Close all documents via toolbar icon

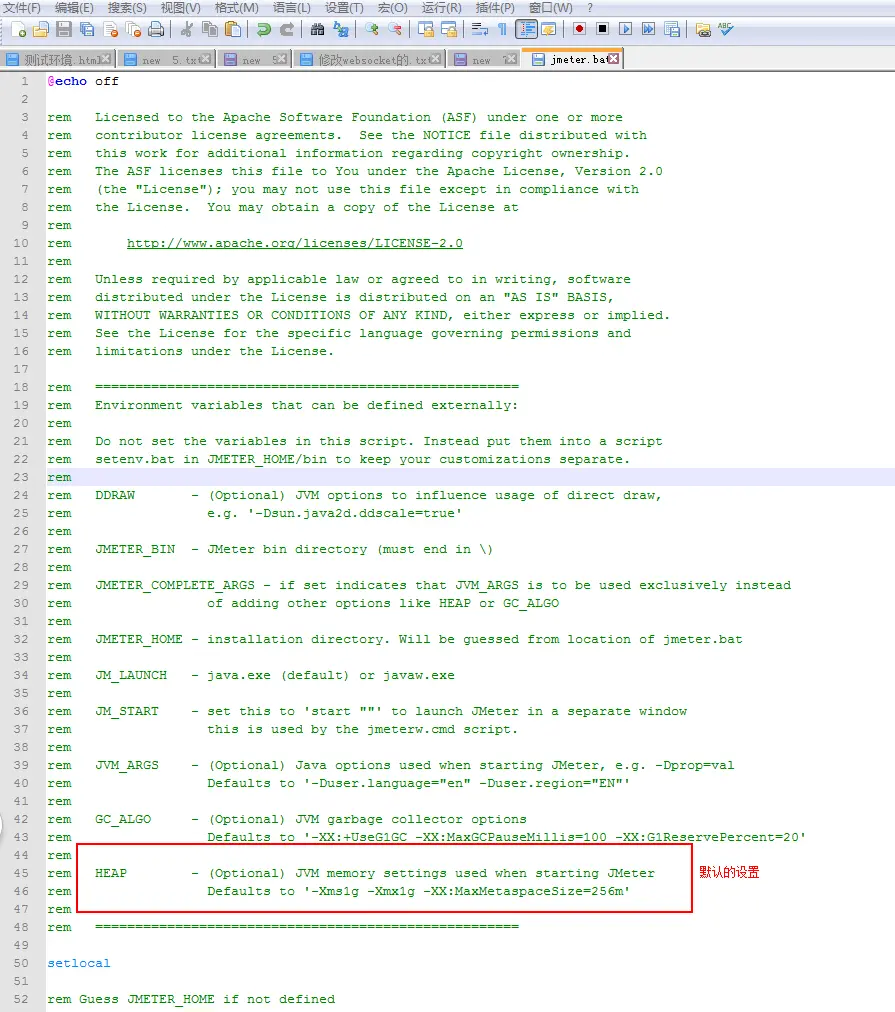tap(134, 30)
